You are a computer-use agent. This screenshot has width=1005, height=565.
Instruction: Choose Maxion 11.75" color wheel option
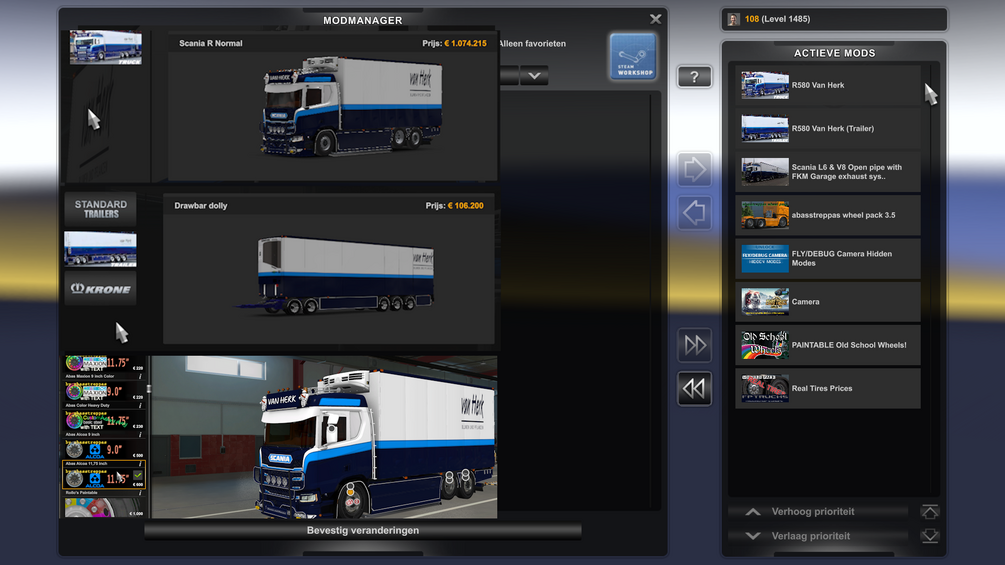pos(104,363)
